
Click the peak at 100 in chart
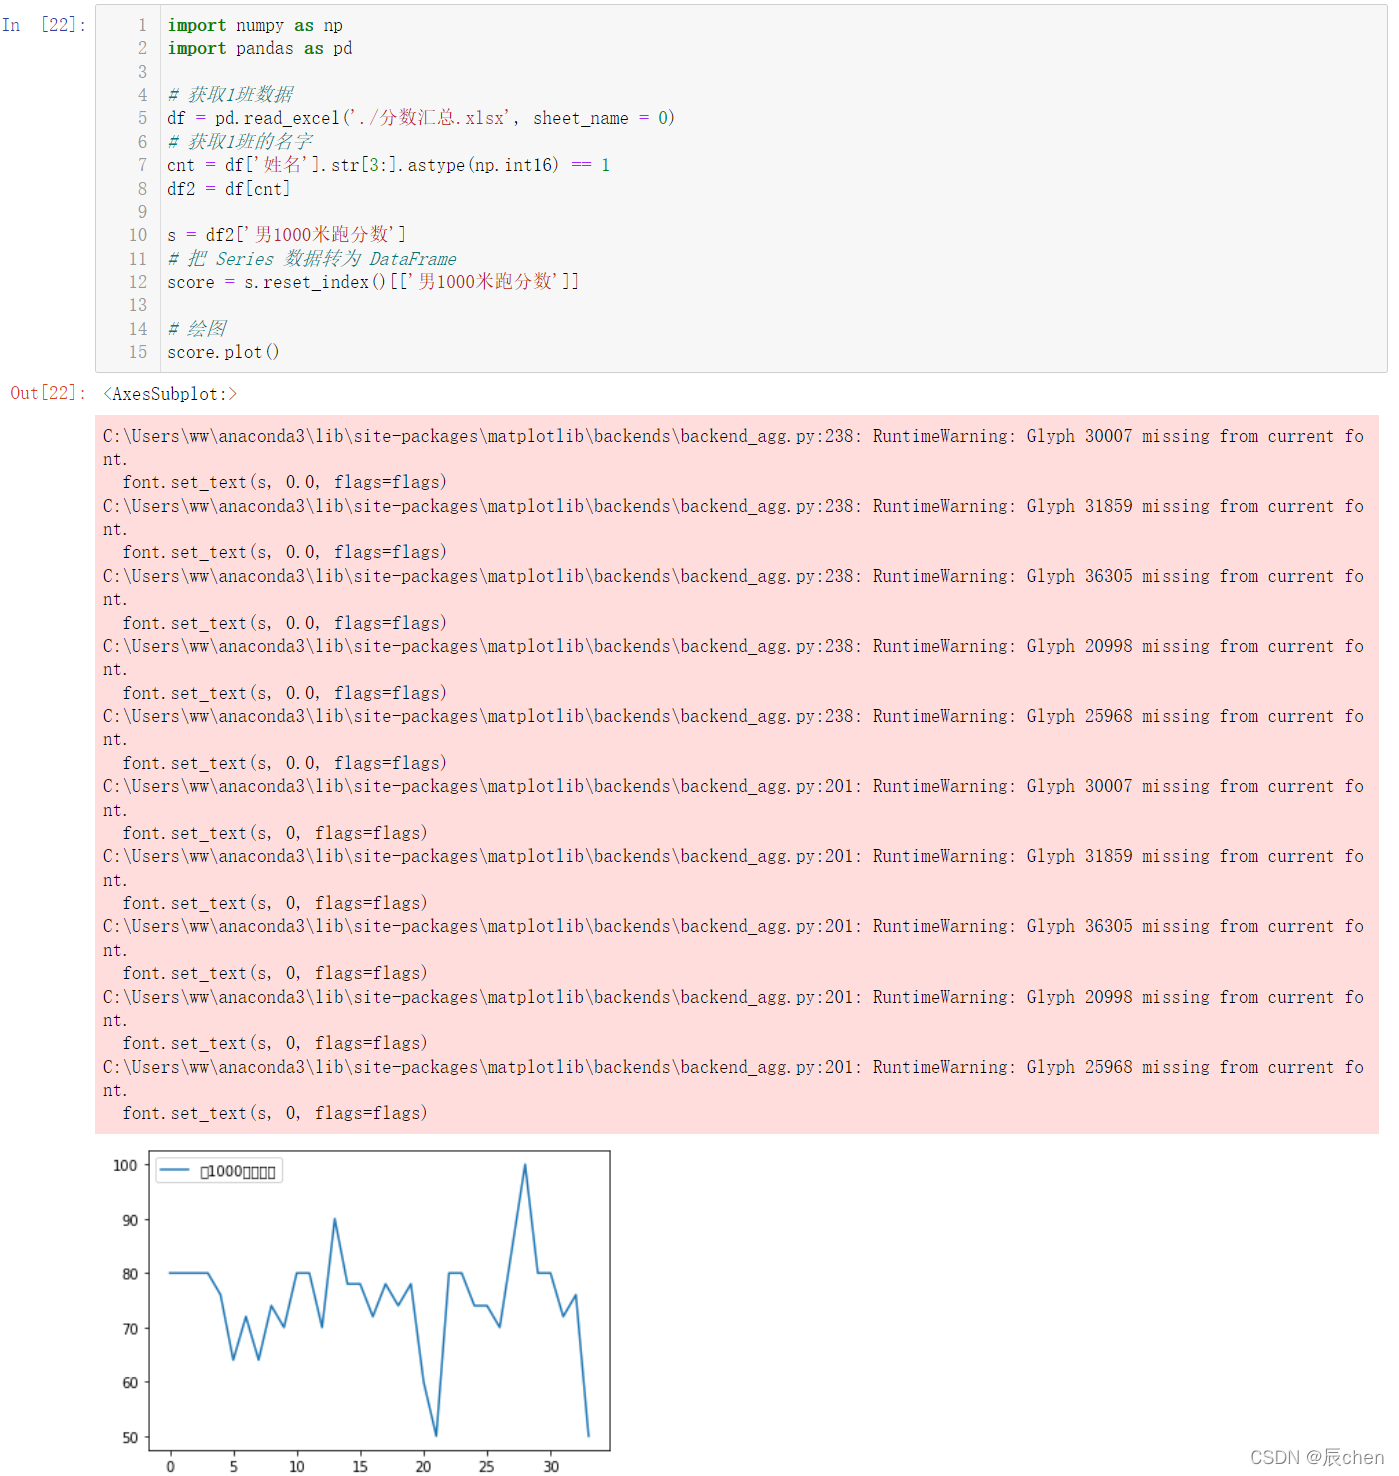click(525, 1165)
